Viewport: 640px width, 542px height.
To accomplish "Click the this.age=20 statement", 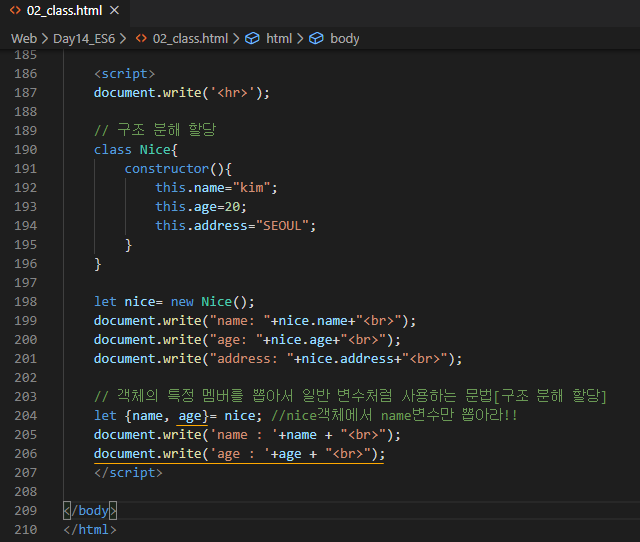I will coord(201,207).
